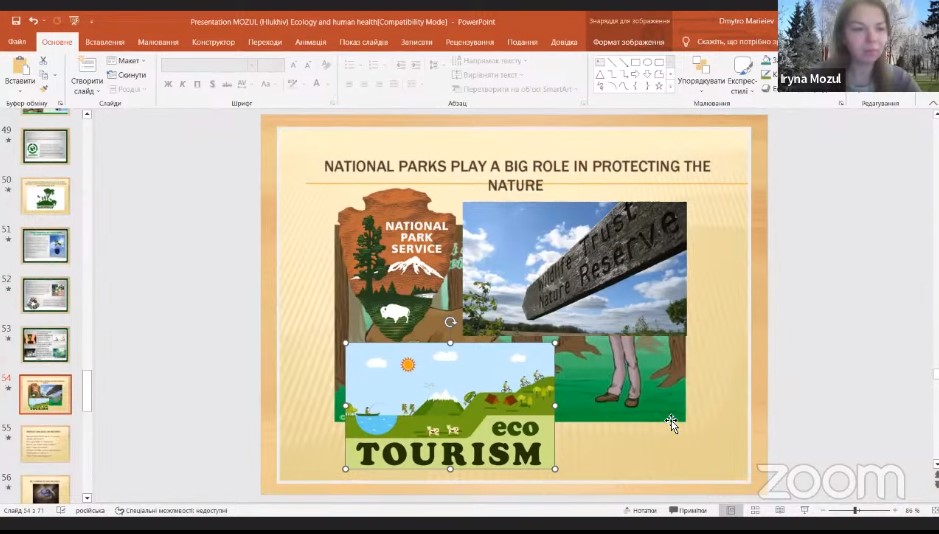The height and width of the screenshot is (534, 939).
Task: Click the Copy icon in clipboard group
Action: (44, 75)
